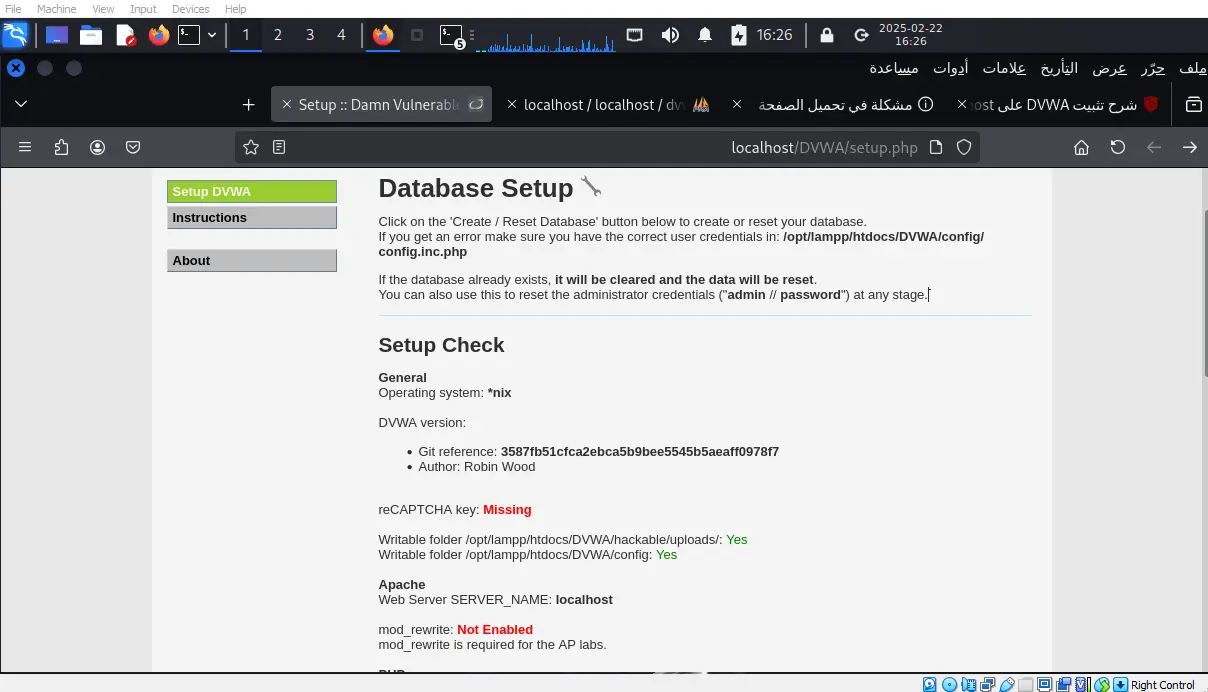The width and height of the screenshot is (1208, 692).
Task: Open the Setup DVWA sidebar item
Action: [252, 192]
